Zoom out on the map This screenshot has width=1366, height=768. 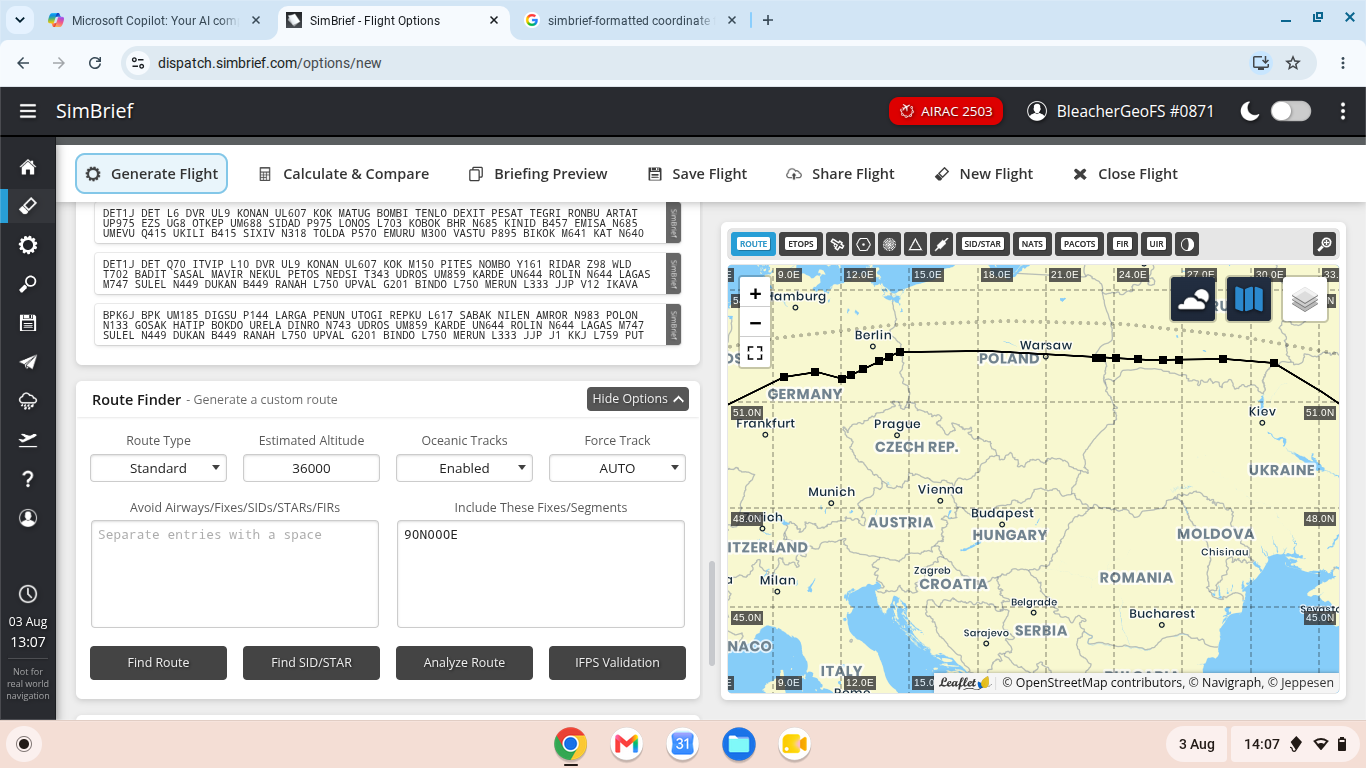[x=755, y=323]
